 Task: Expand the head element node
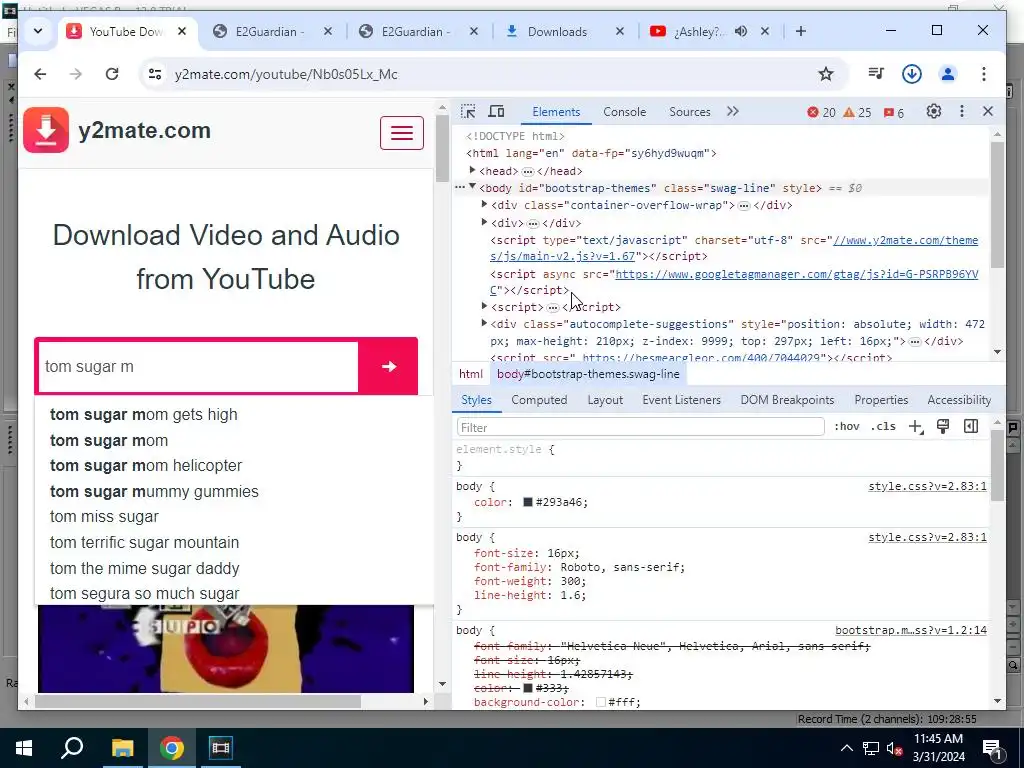point(472,170)
